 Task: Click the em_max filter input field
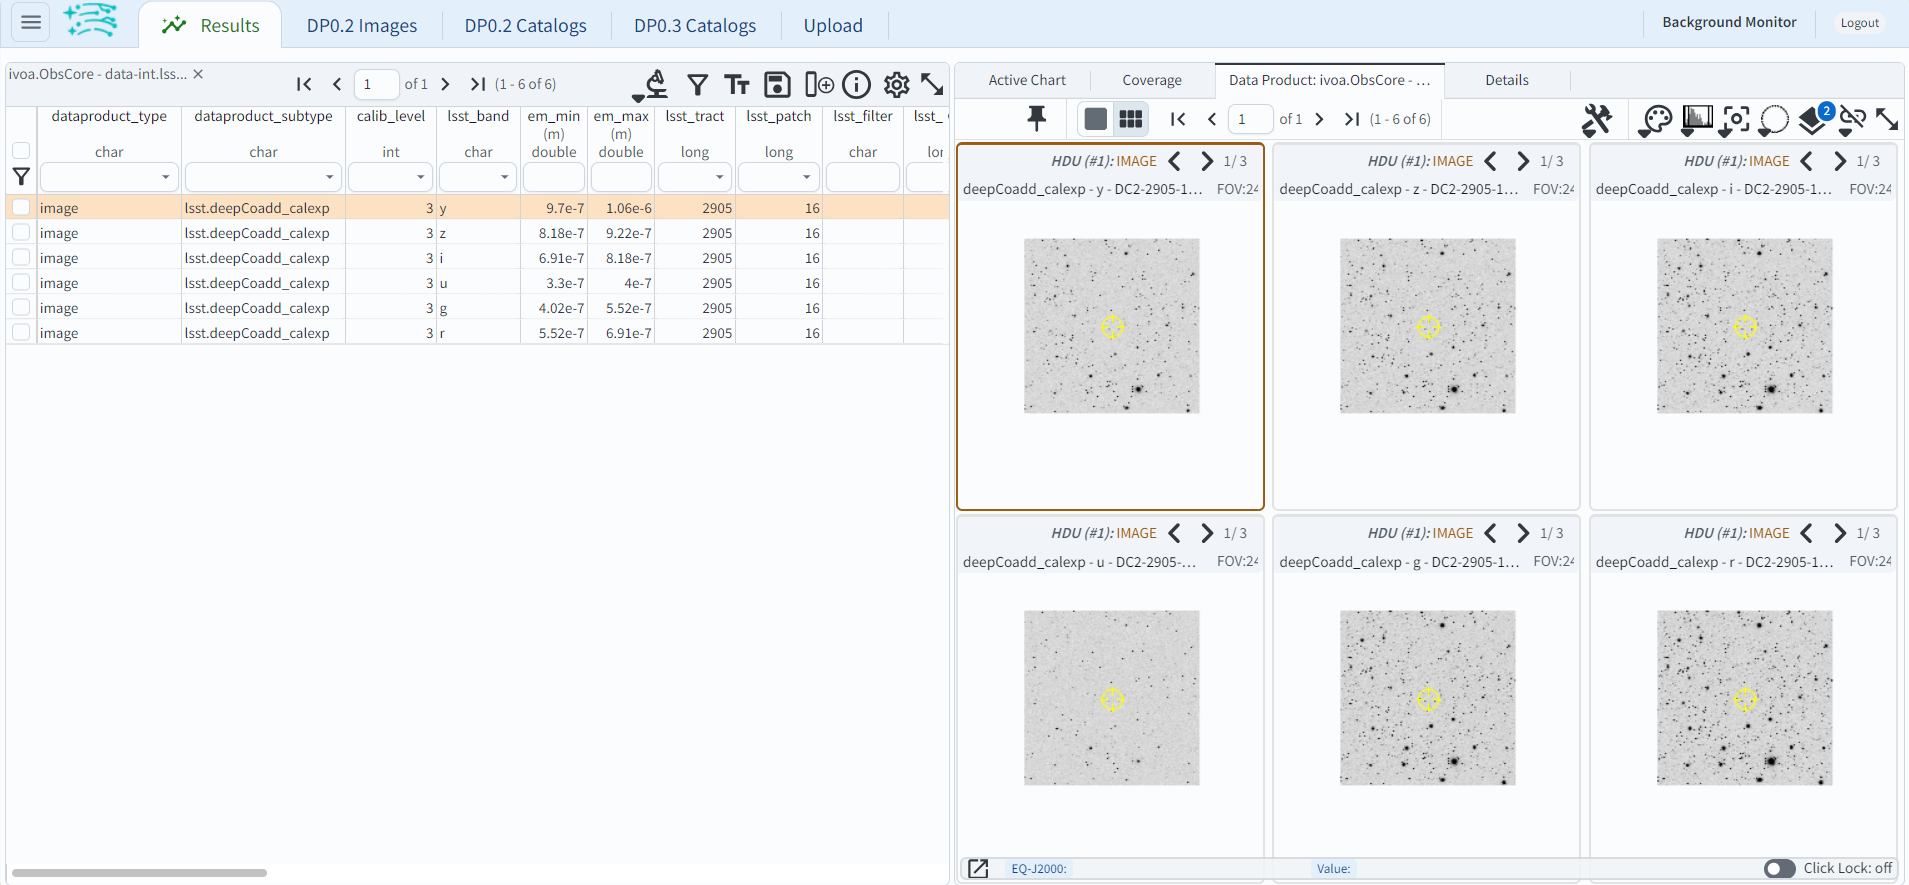point(621,177)
